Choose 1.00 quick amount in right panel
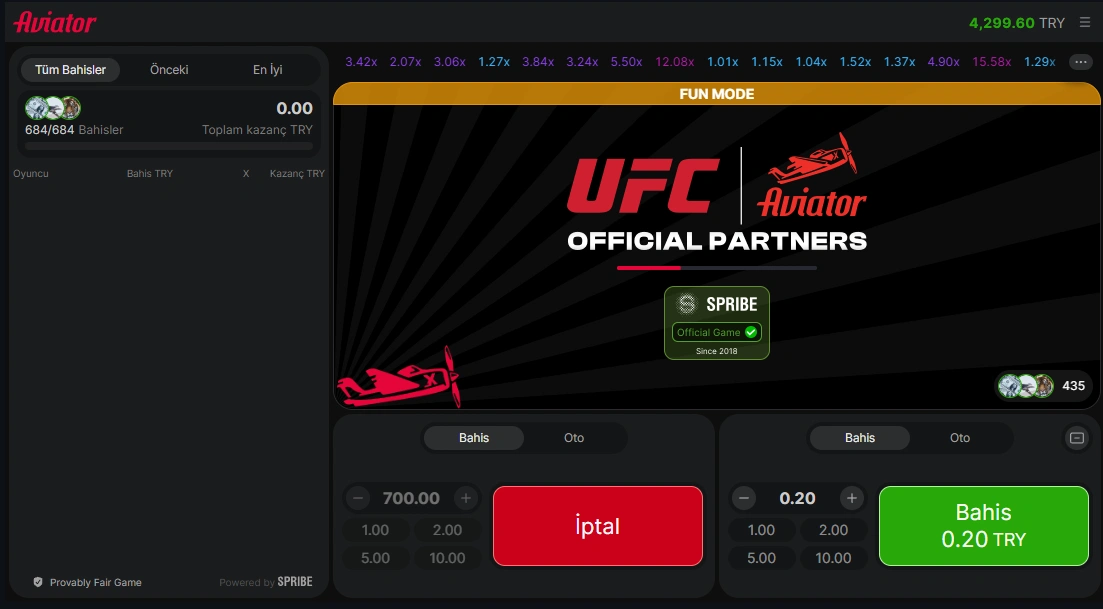 (761, 530)
